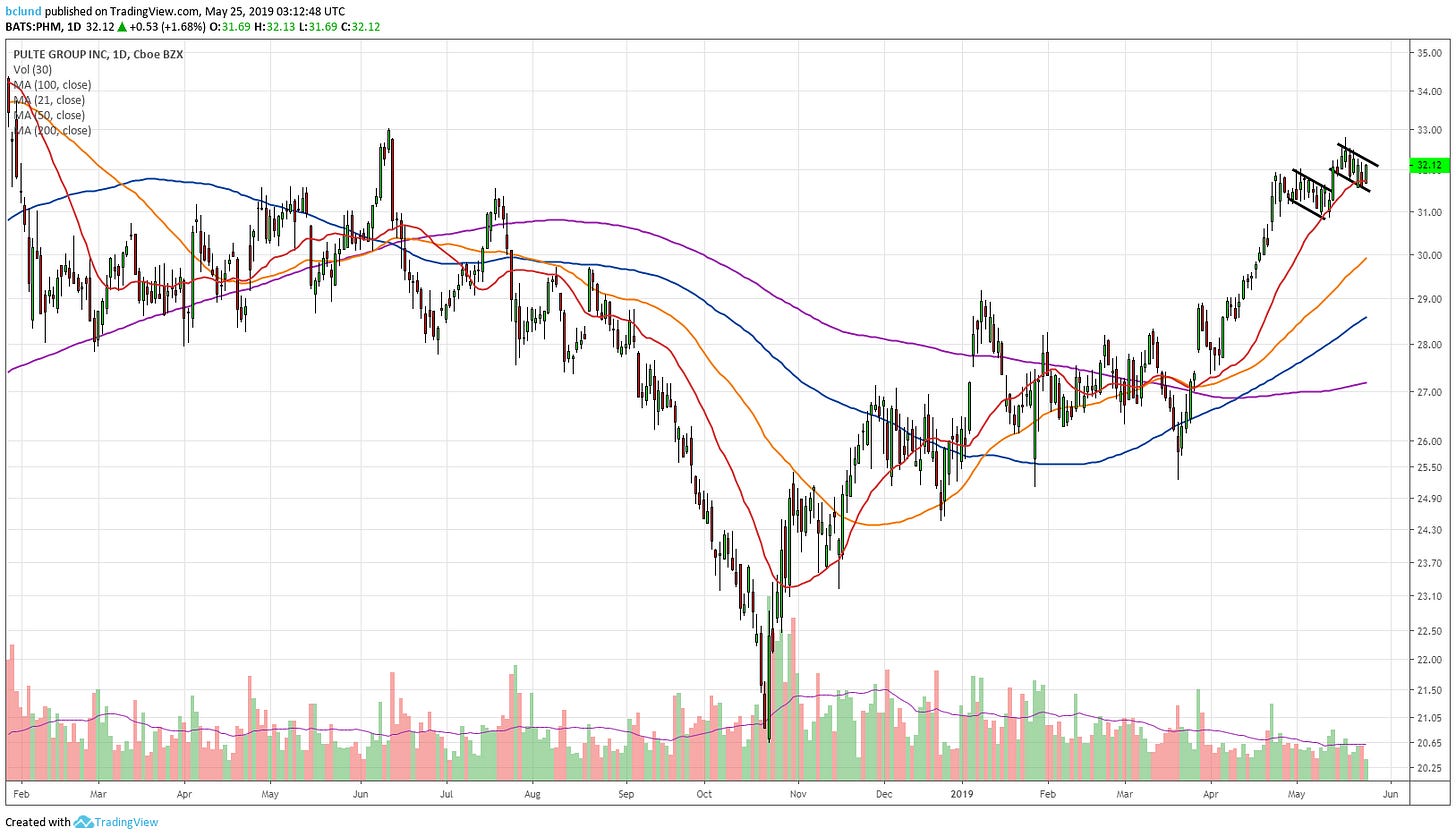
Task: Click the 35.00 price axis label
Action: (x=1428, y=53)
